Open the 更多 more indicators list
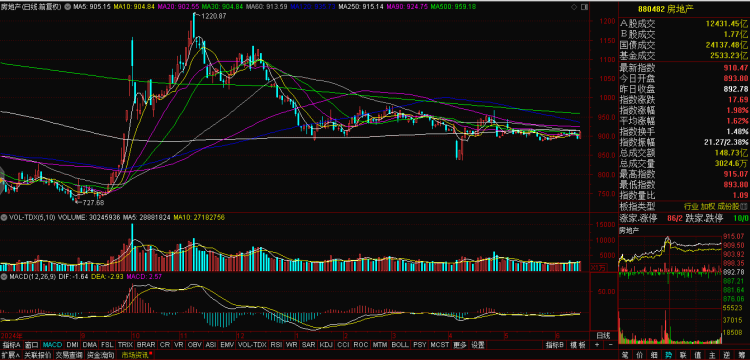 point(460,345)
